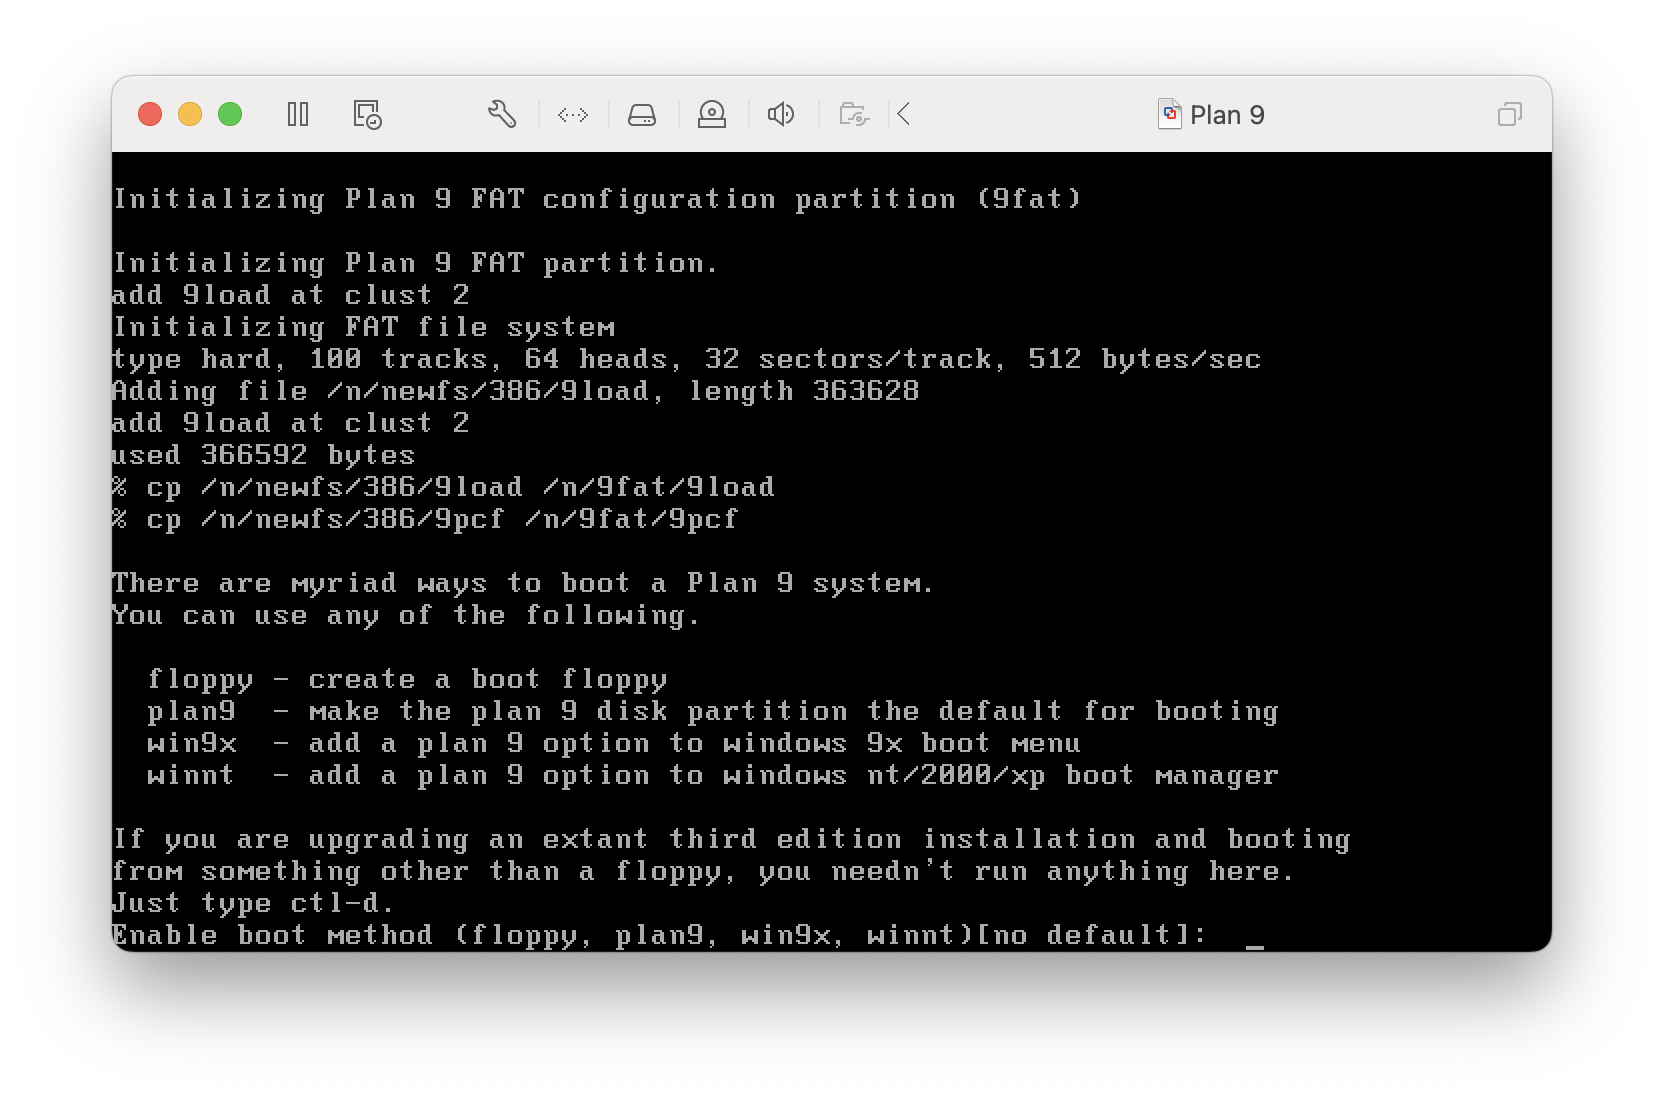Open the hard disk device icon
Screen dimensions: 1664x1100
click(x=642, y=115)
